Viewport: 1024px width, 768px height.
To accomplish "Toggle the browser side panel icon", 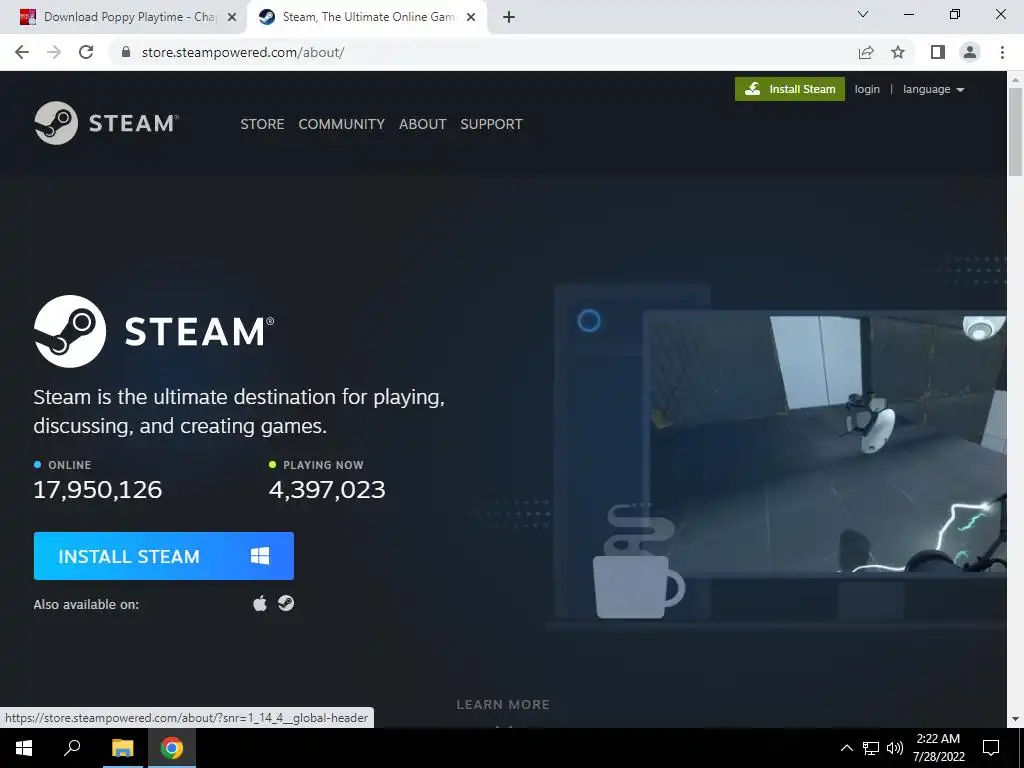I will 938,52.
